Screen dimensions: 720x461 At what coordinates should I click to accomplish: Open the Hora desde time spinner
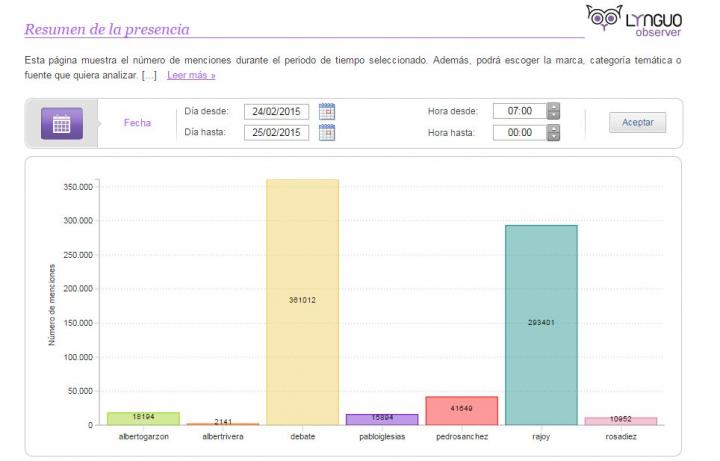click(x=554, y=111)
